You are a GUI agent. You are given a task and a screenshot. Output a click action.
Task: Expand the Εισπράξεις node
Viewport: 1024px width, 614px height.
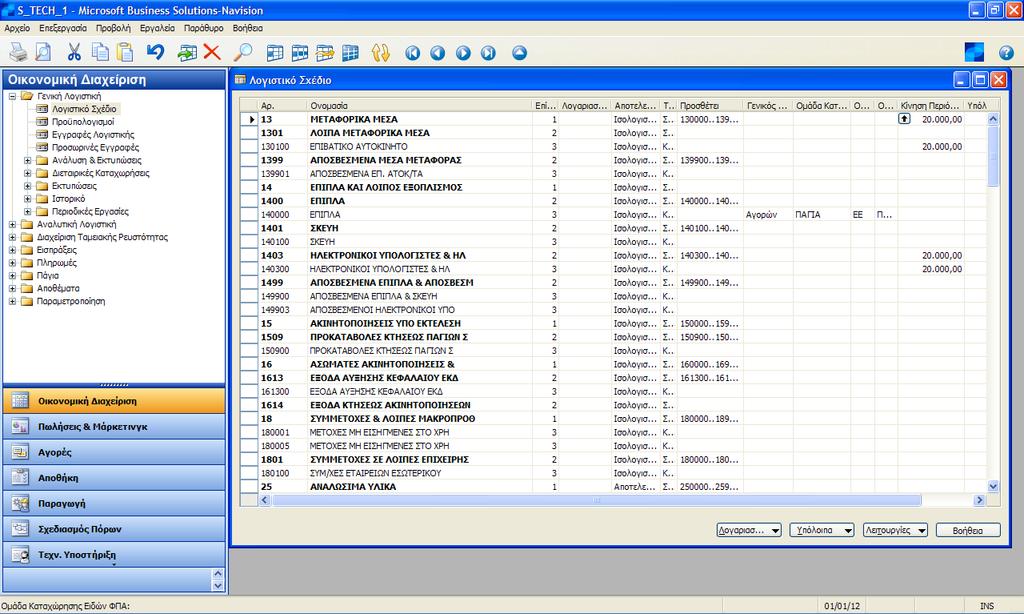tap(12, 250)
